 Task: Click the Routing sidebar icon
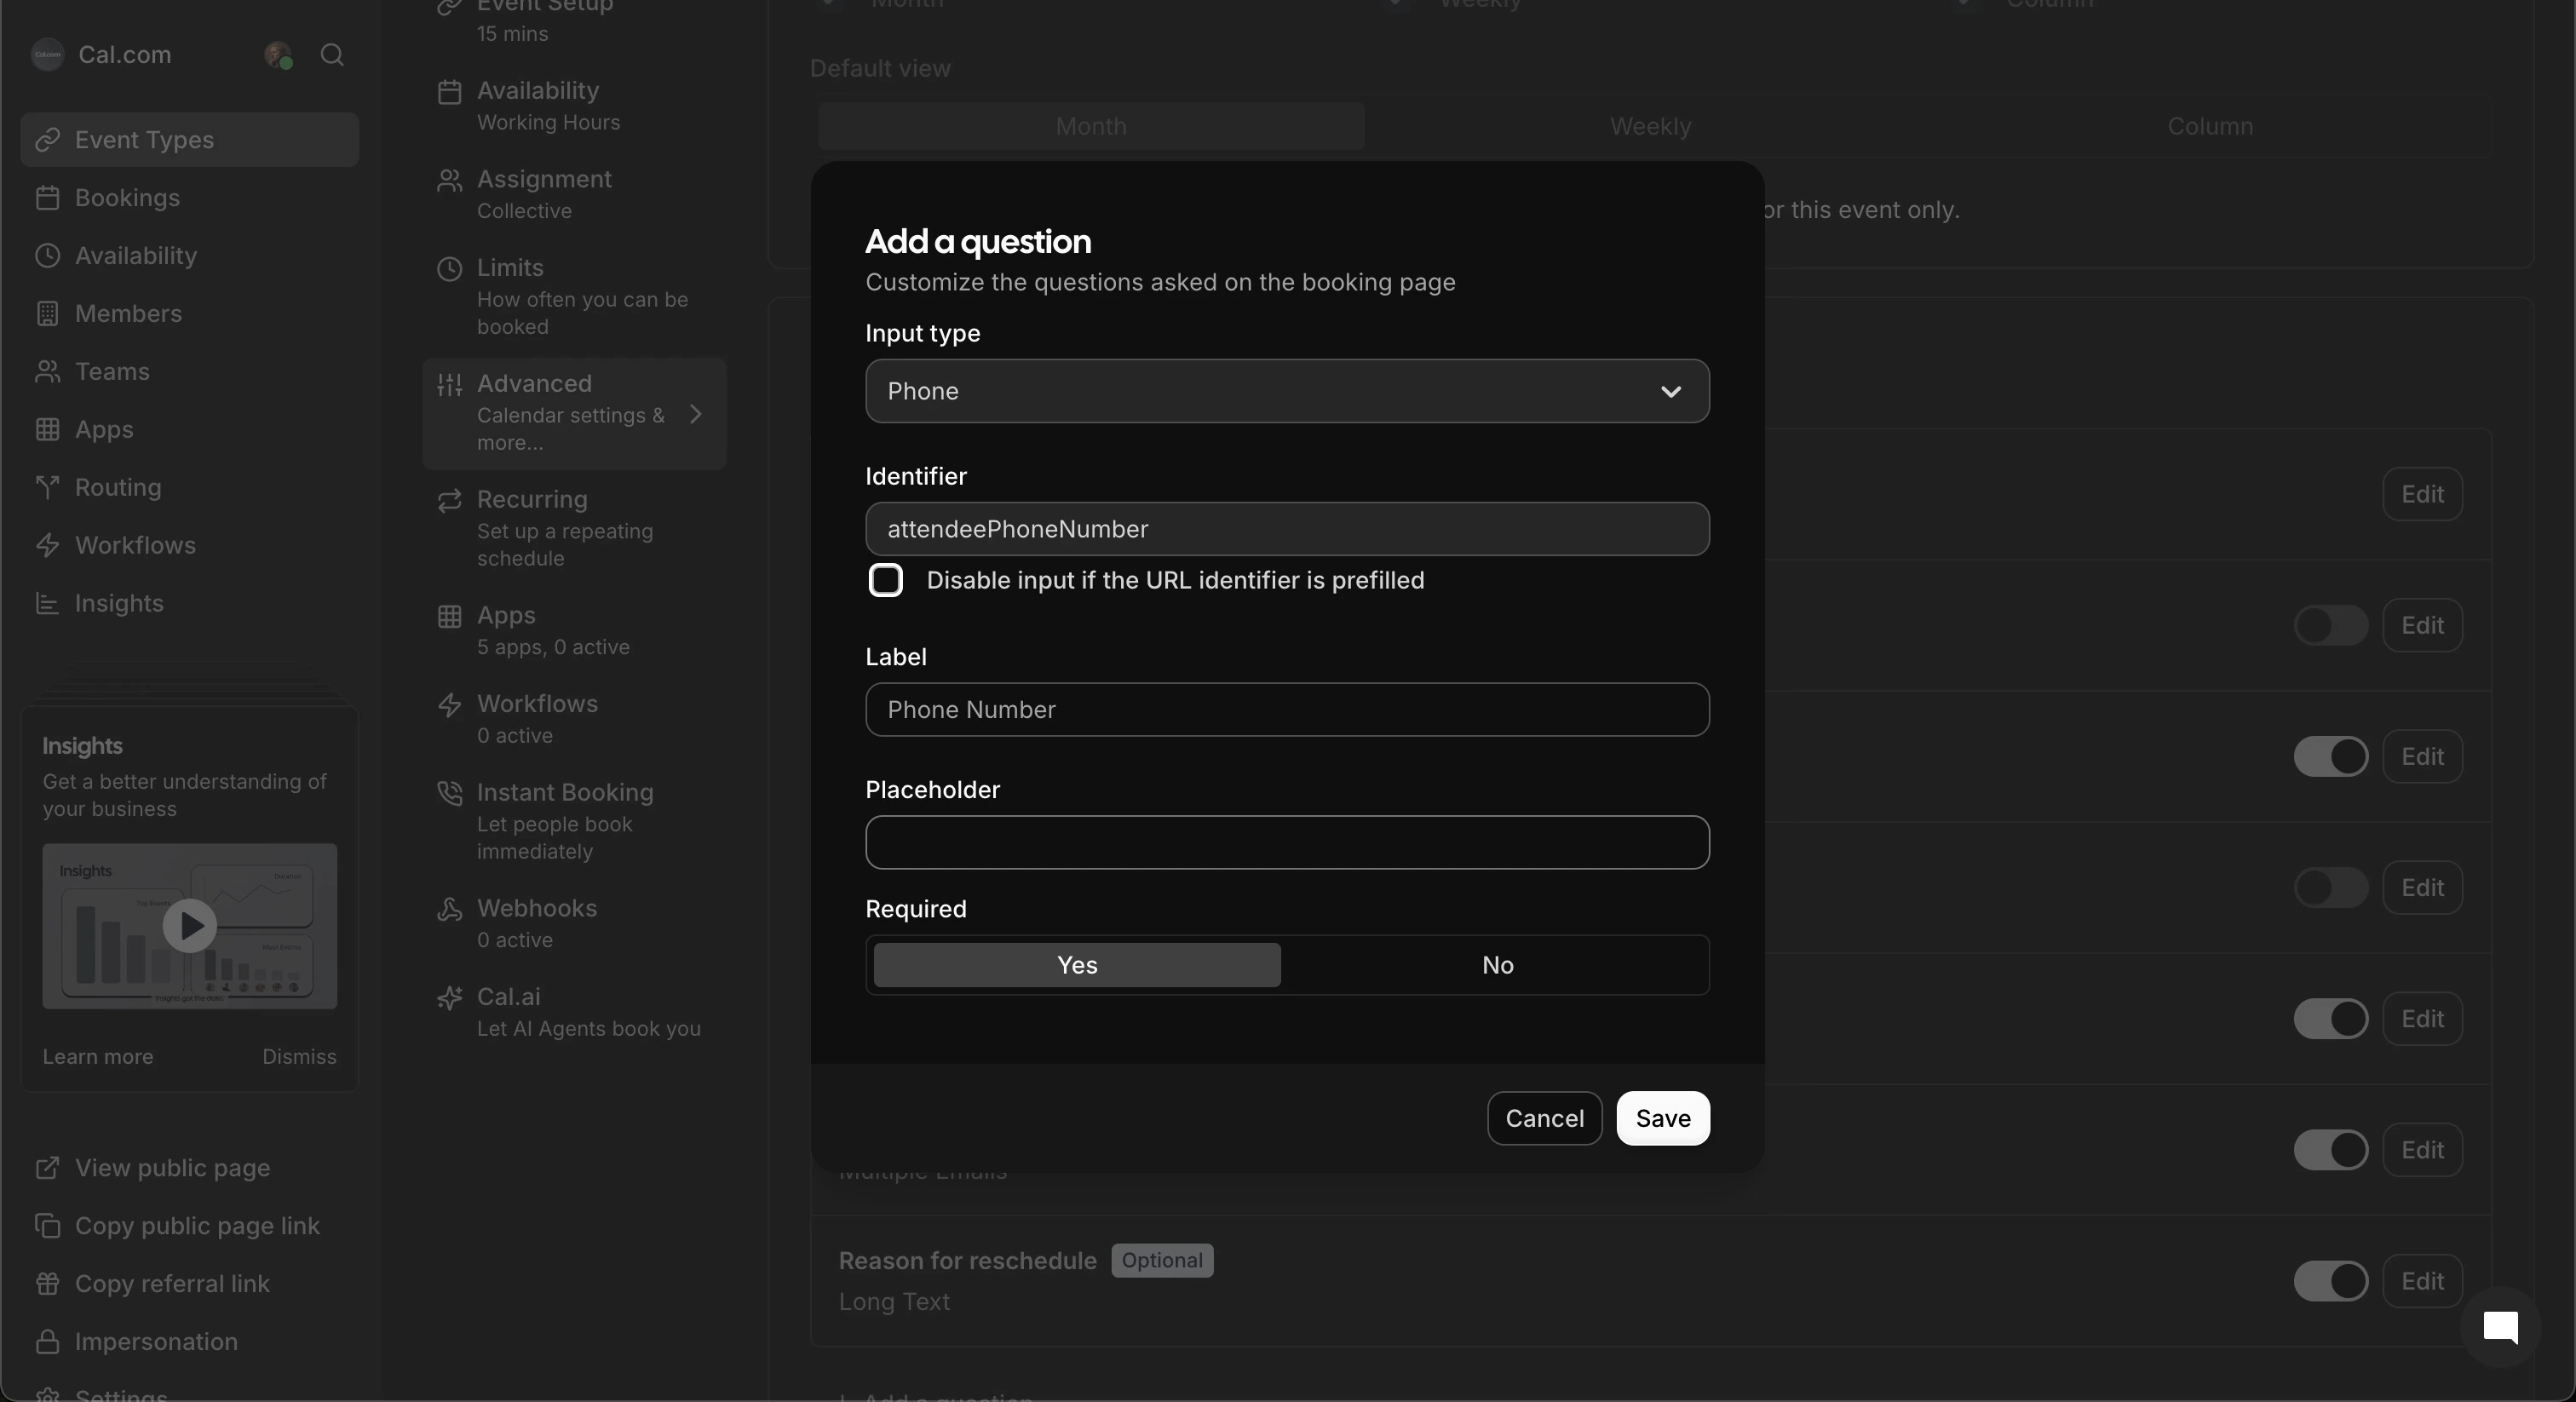tap(47, 487)
